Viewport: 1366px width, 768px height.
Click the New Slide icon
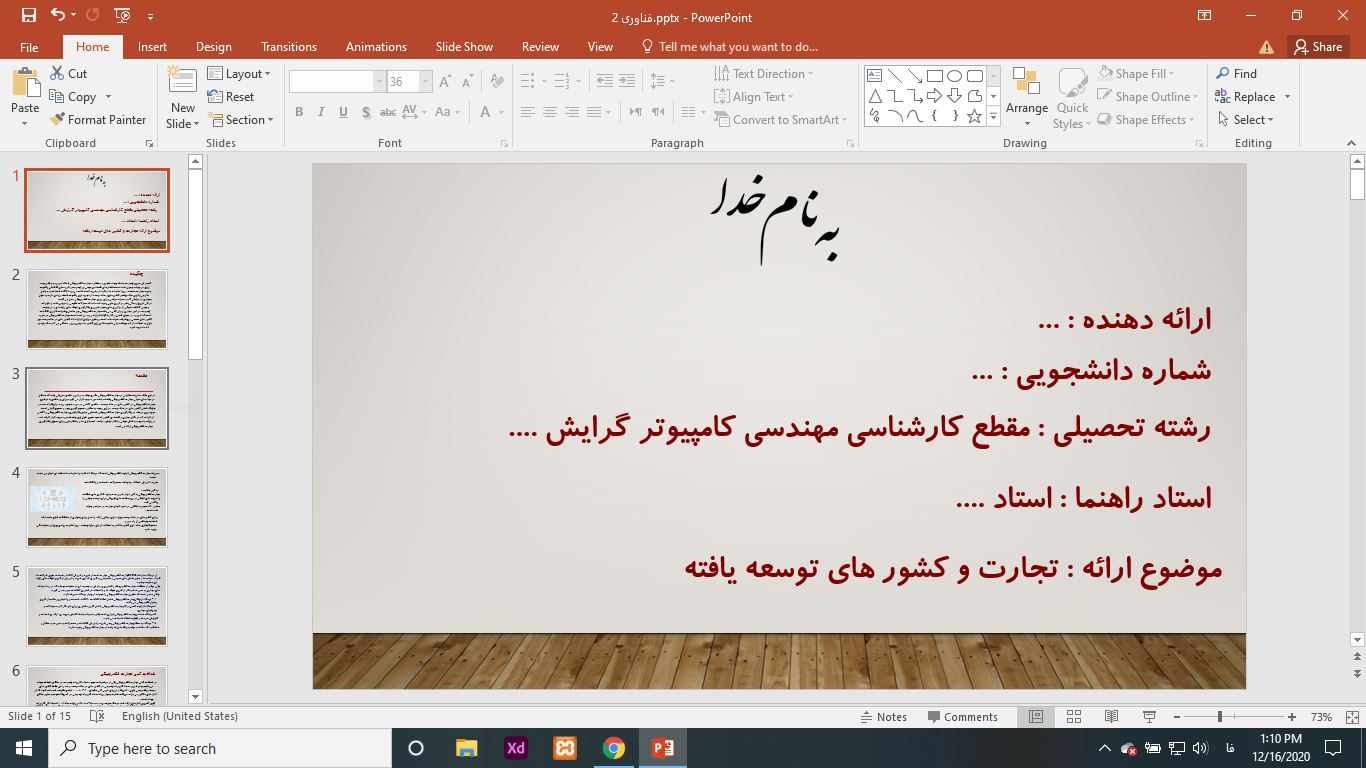click(182, 84)
